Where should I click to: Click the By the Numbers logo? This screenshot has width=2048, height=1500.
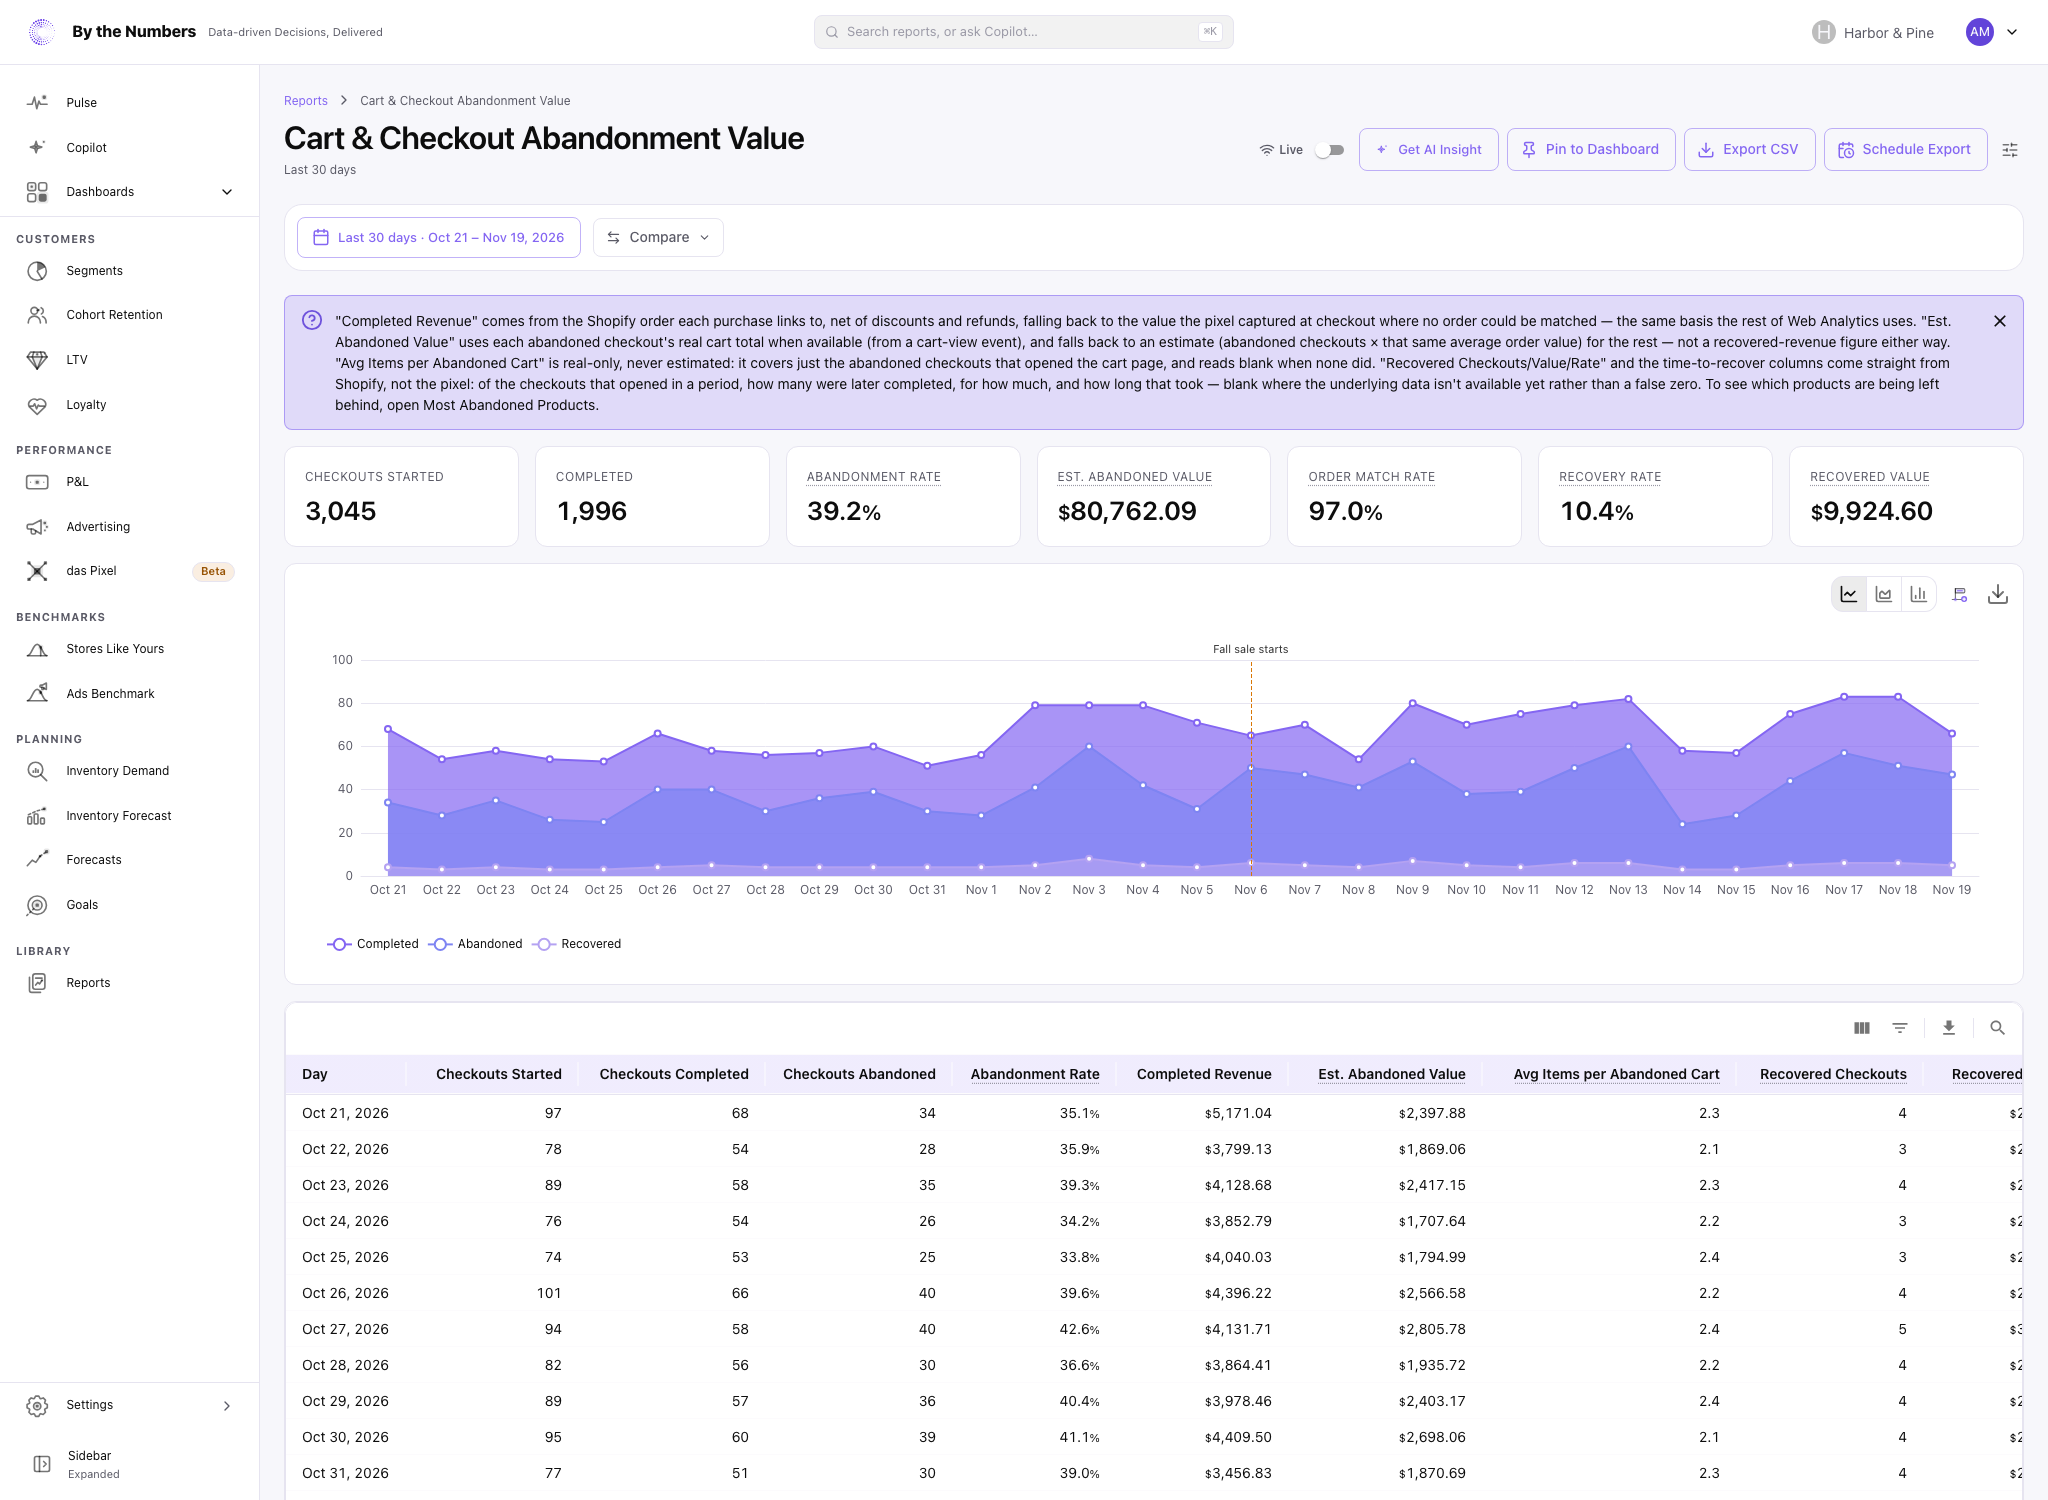pos(42,32)
